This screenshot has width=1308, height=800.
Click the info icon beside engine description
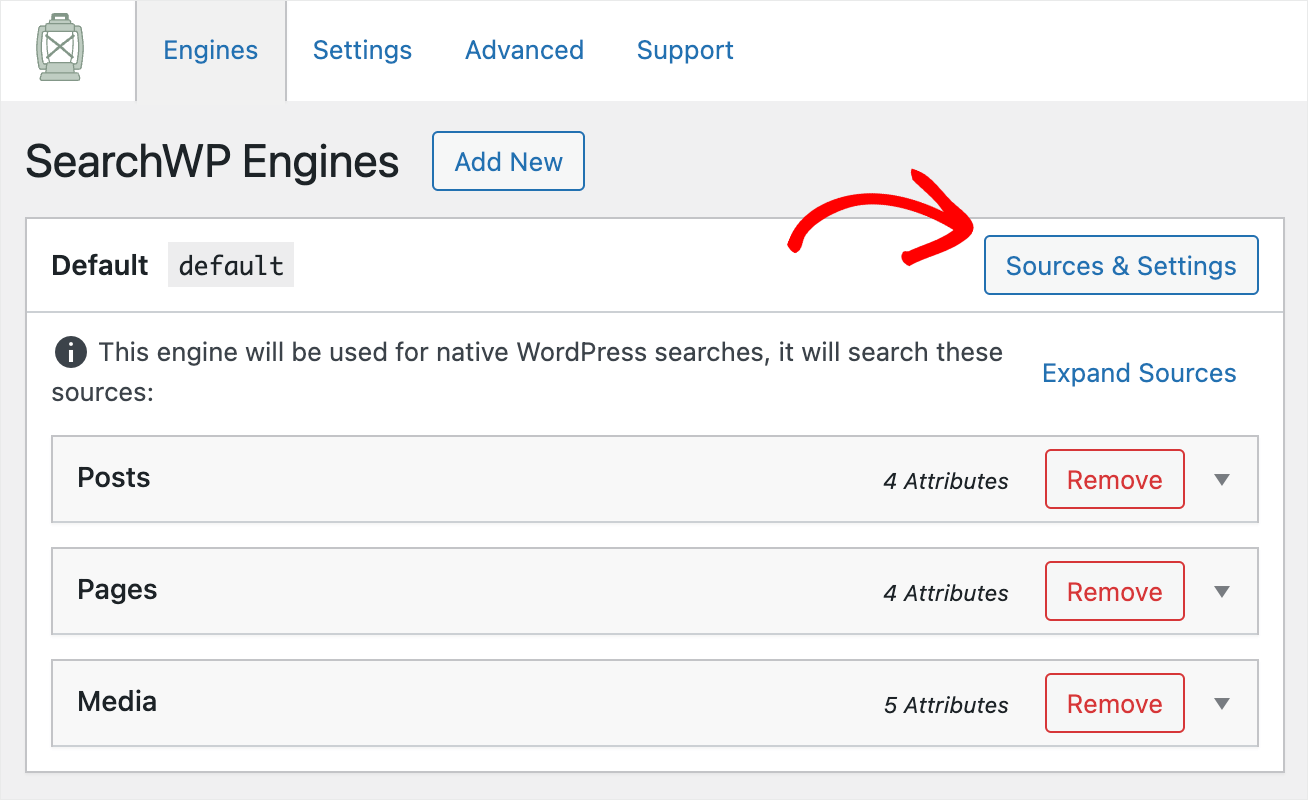pos(70,353)
